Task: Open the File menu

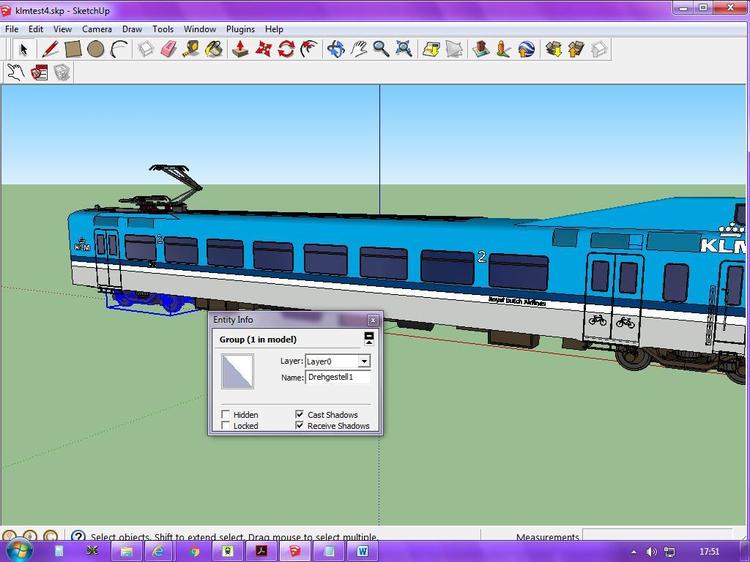Action: [12, 29]
